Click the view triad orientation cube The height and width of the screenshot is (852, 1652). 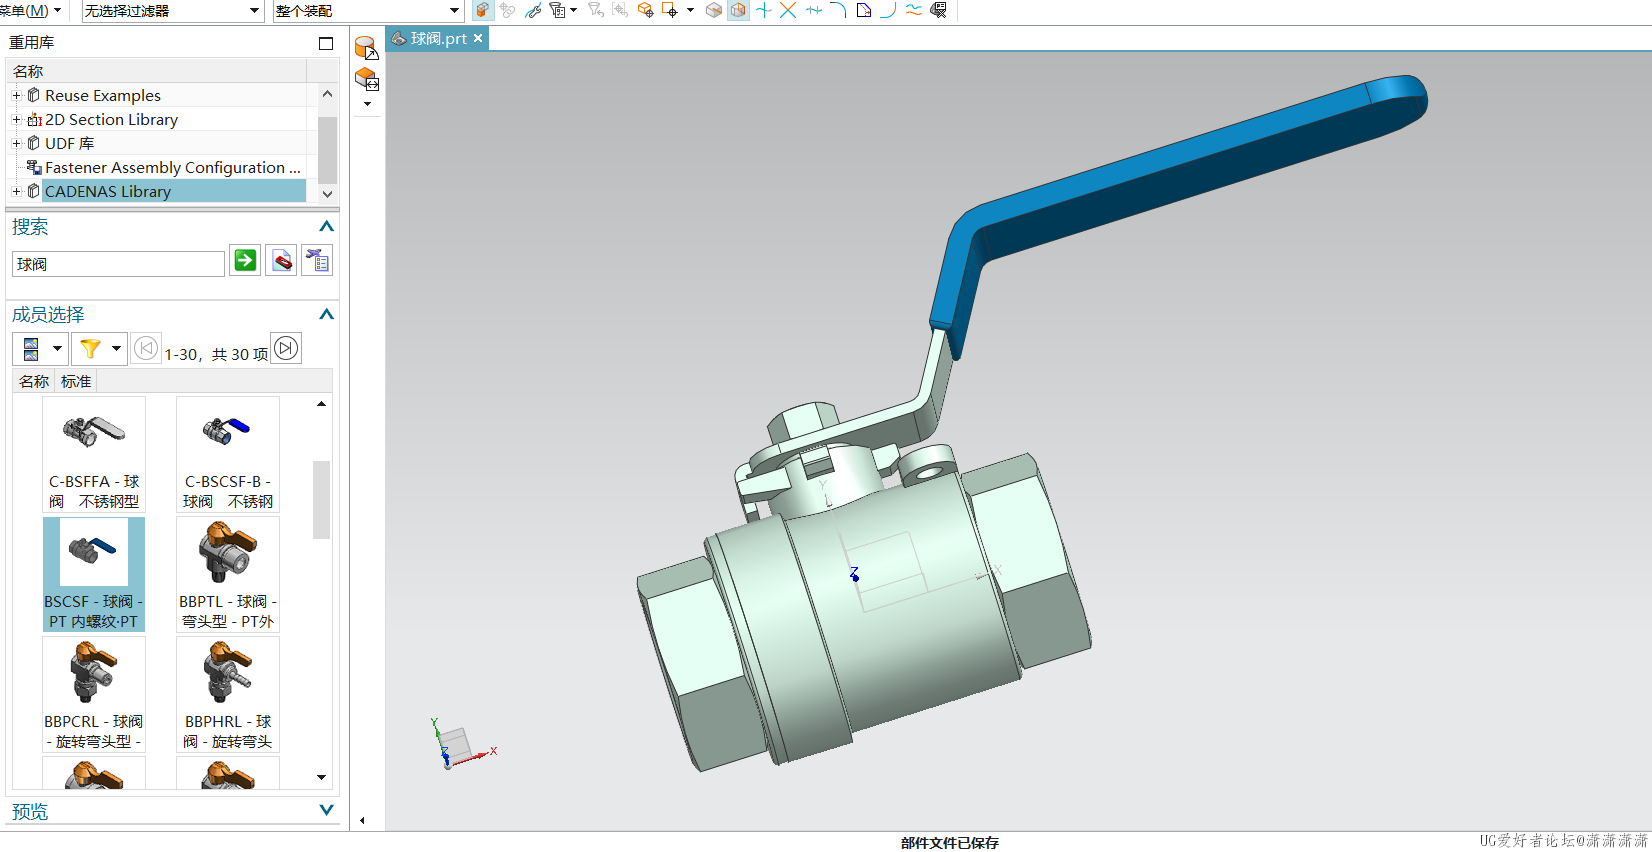pyautogui.click(x=456, y=745)
